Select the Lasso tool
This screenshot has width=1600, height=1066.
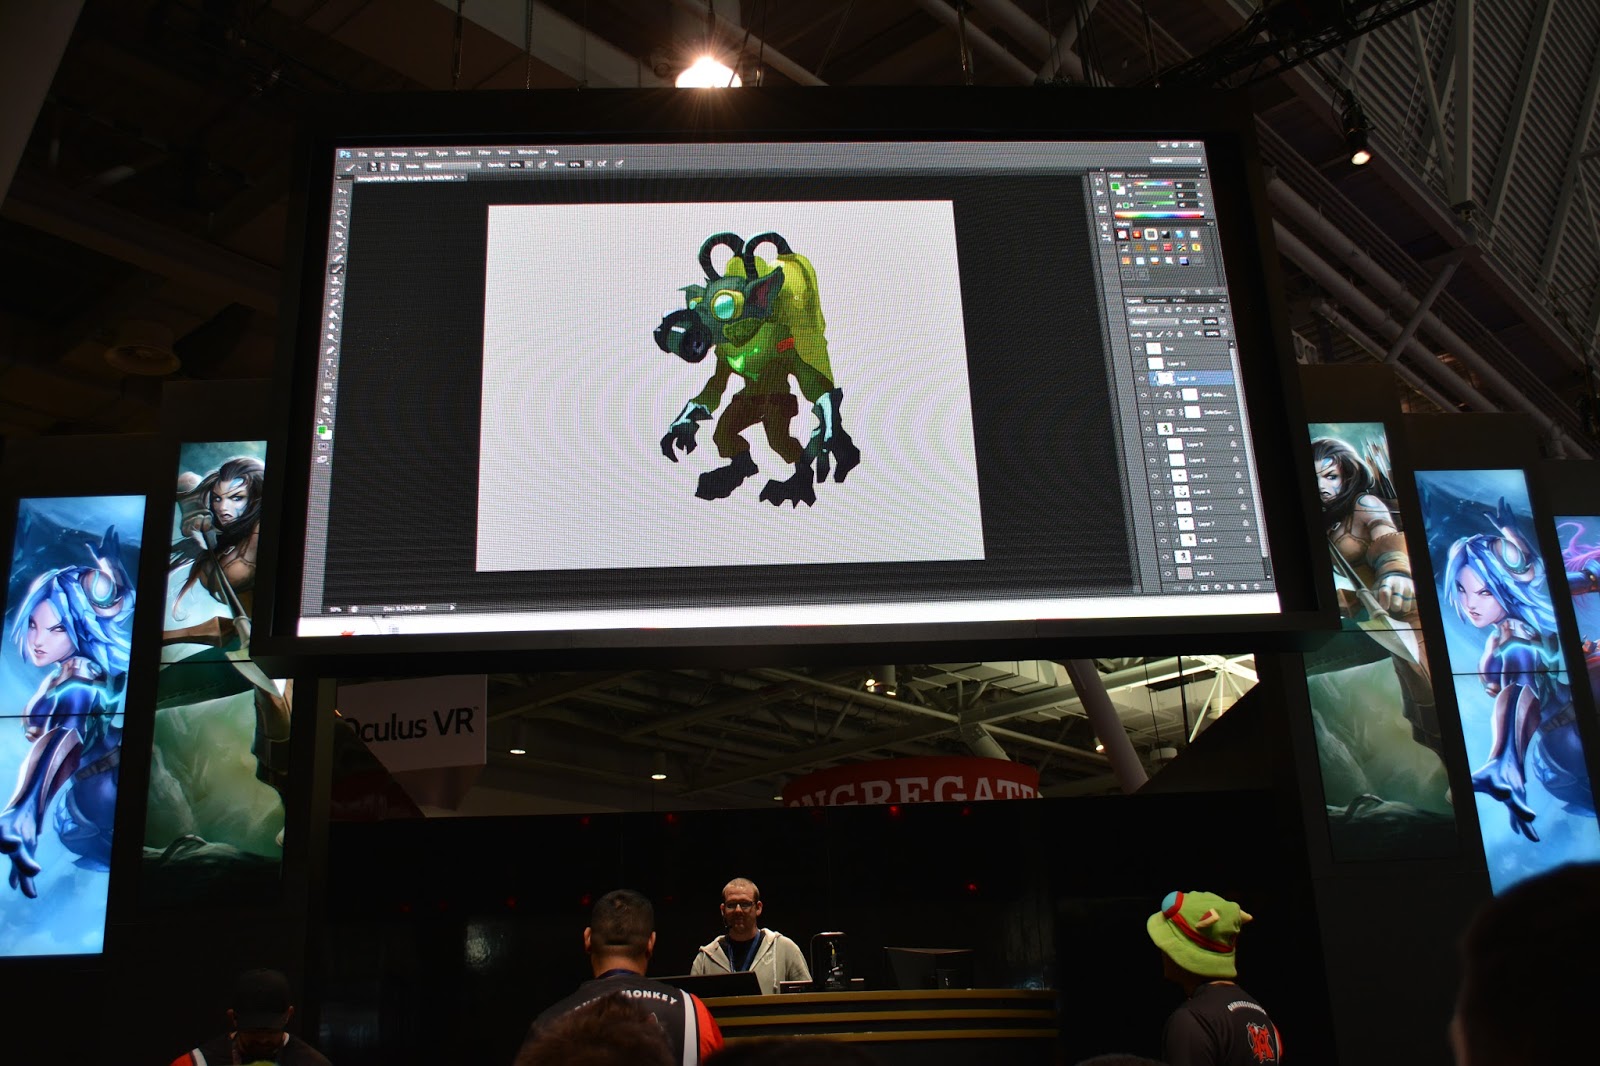point(341,212)
